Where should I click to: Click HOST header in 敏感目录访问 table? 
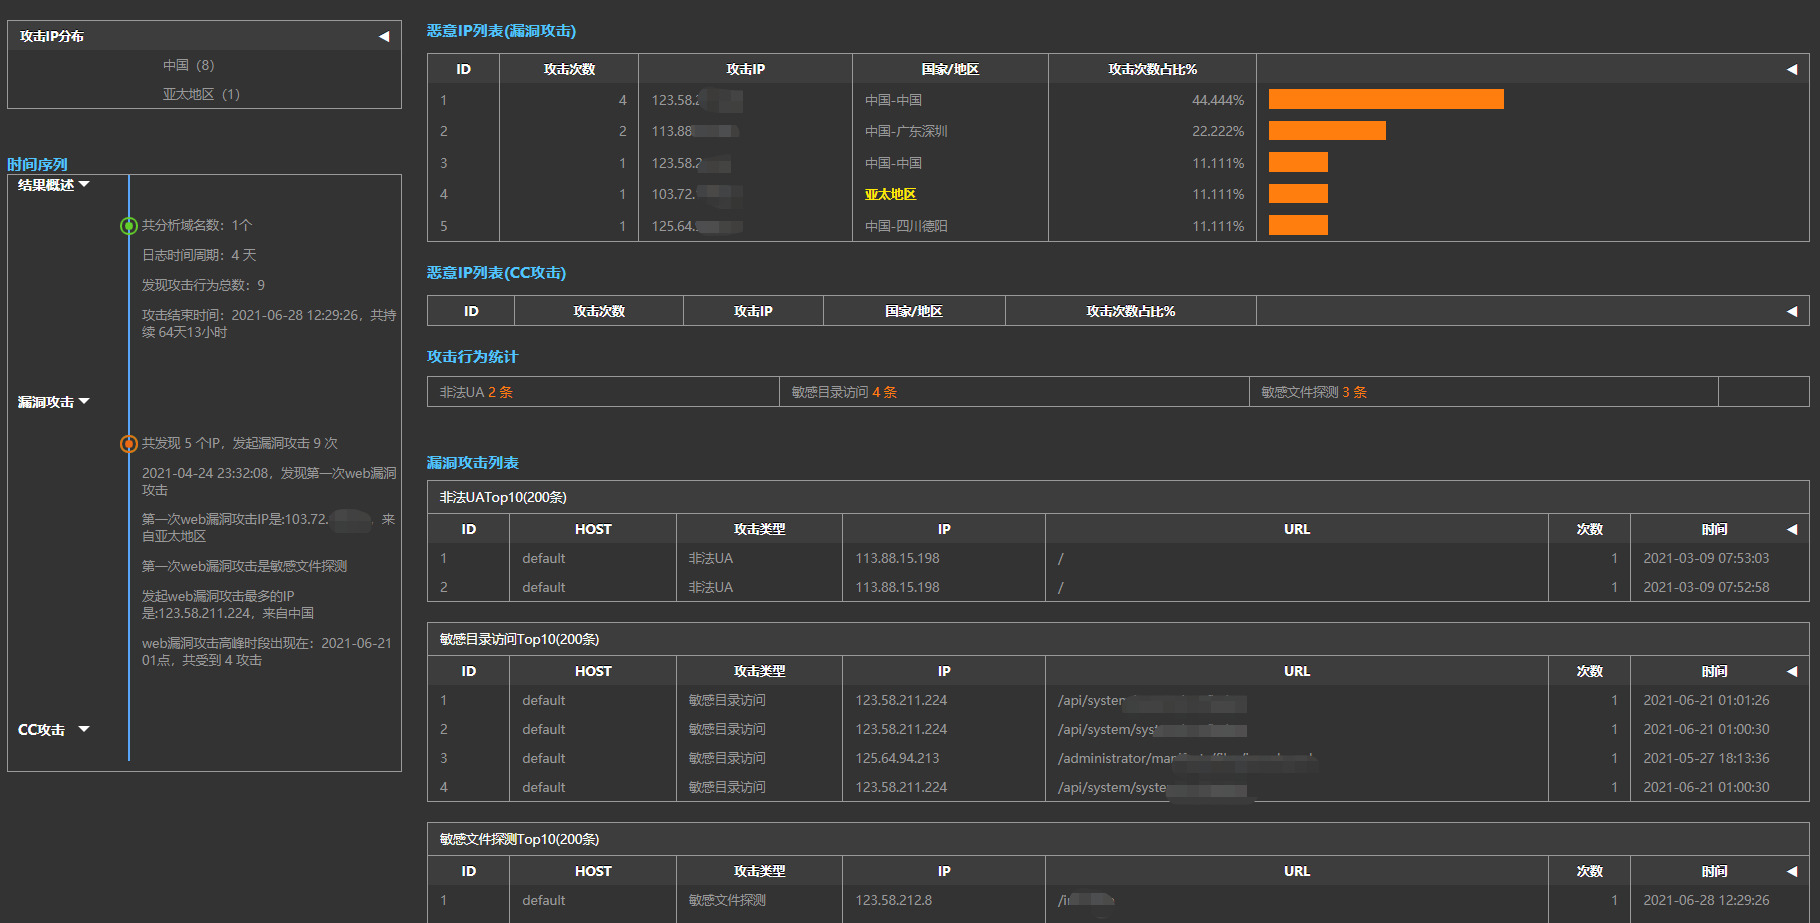tap(593, 671)
